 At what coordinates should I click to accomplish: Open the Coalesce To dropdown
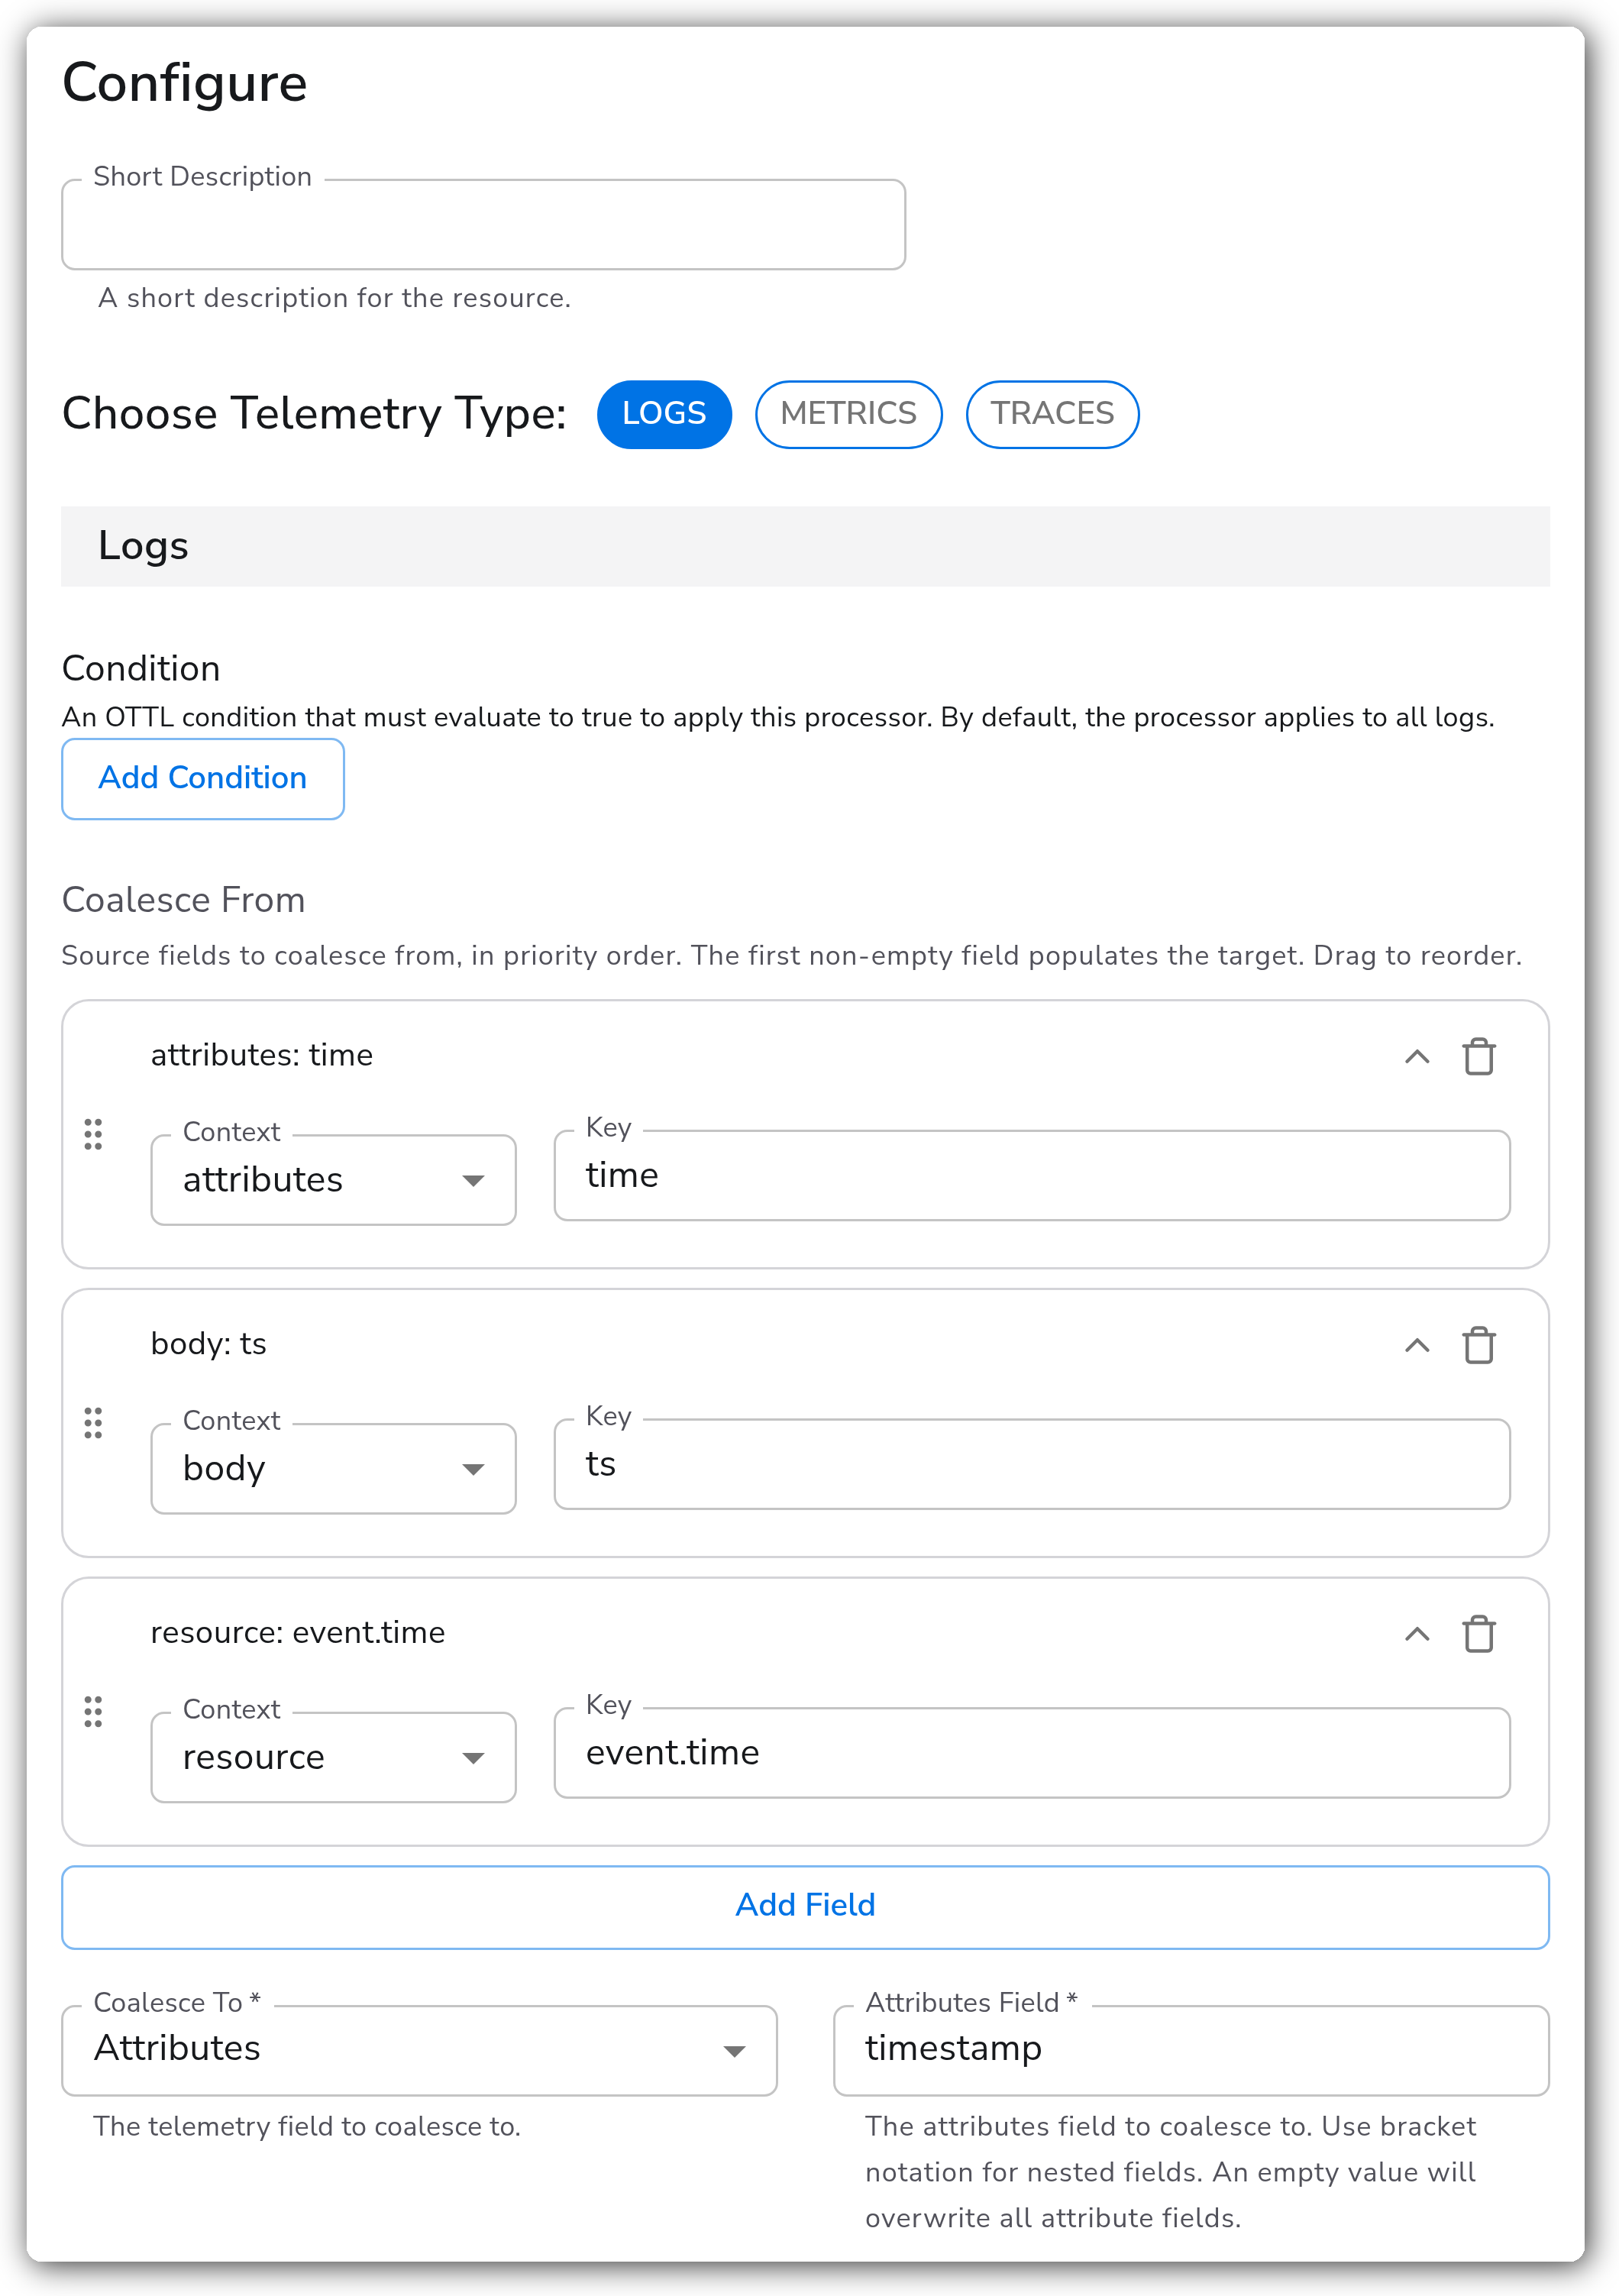(419, 2049)
